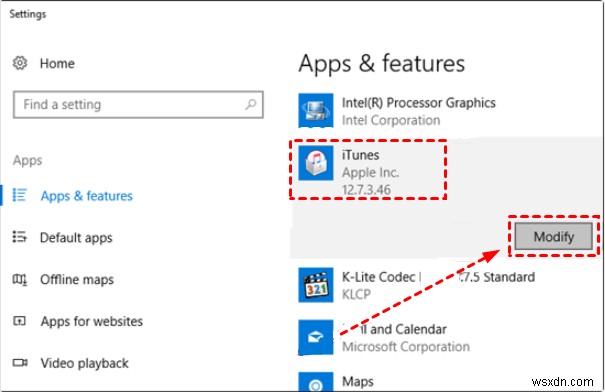The image size is (605, 392).
Task: Click the Video playback camera icon
Action: (20, 363)
